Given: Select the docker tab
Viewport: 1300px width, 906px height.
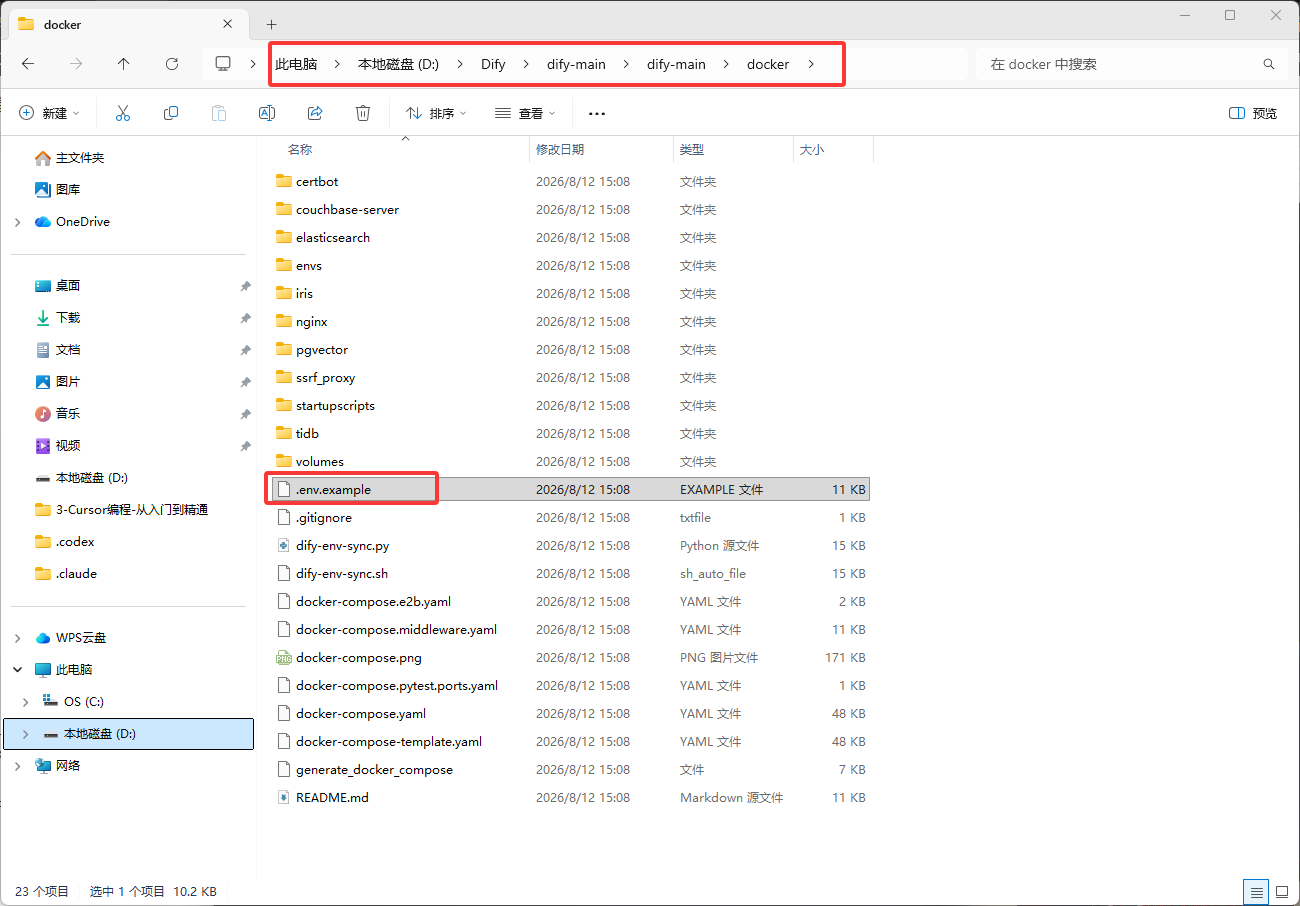Looking at the screenshot, I should 127,24.
